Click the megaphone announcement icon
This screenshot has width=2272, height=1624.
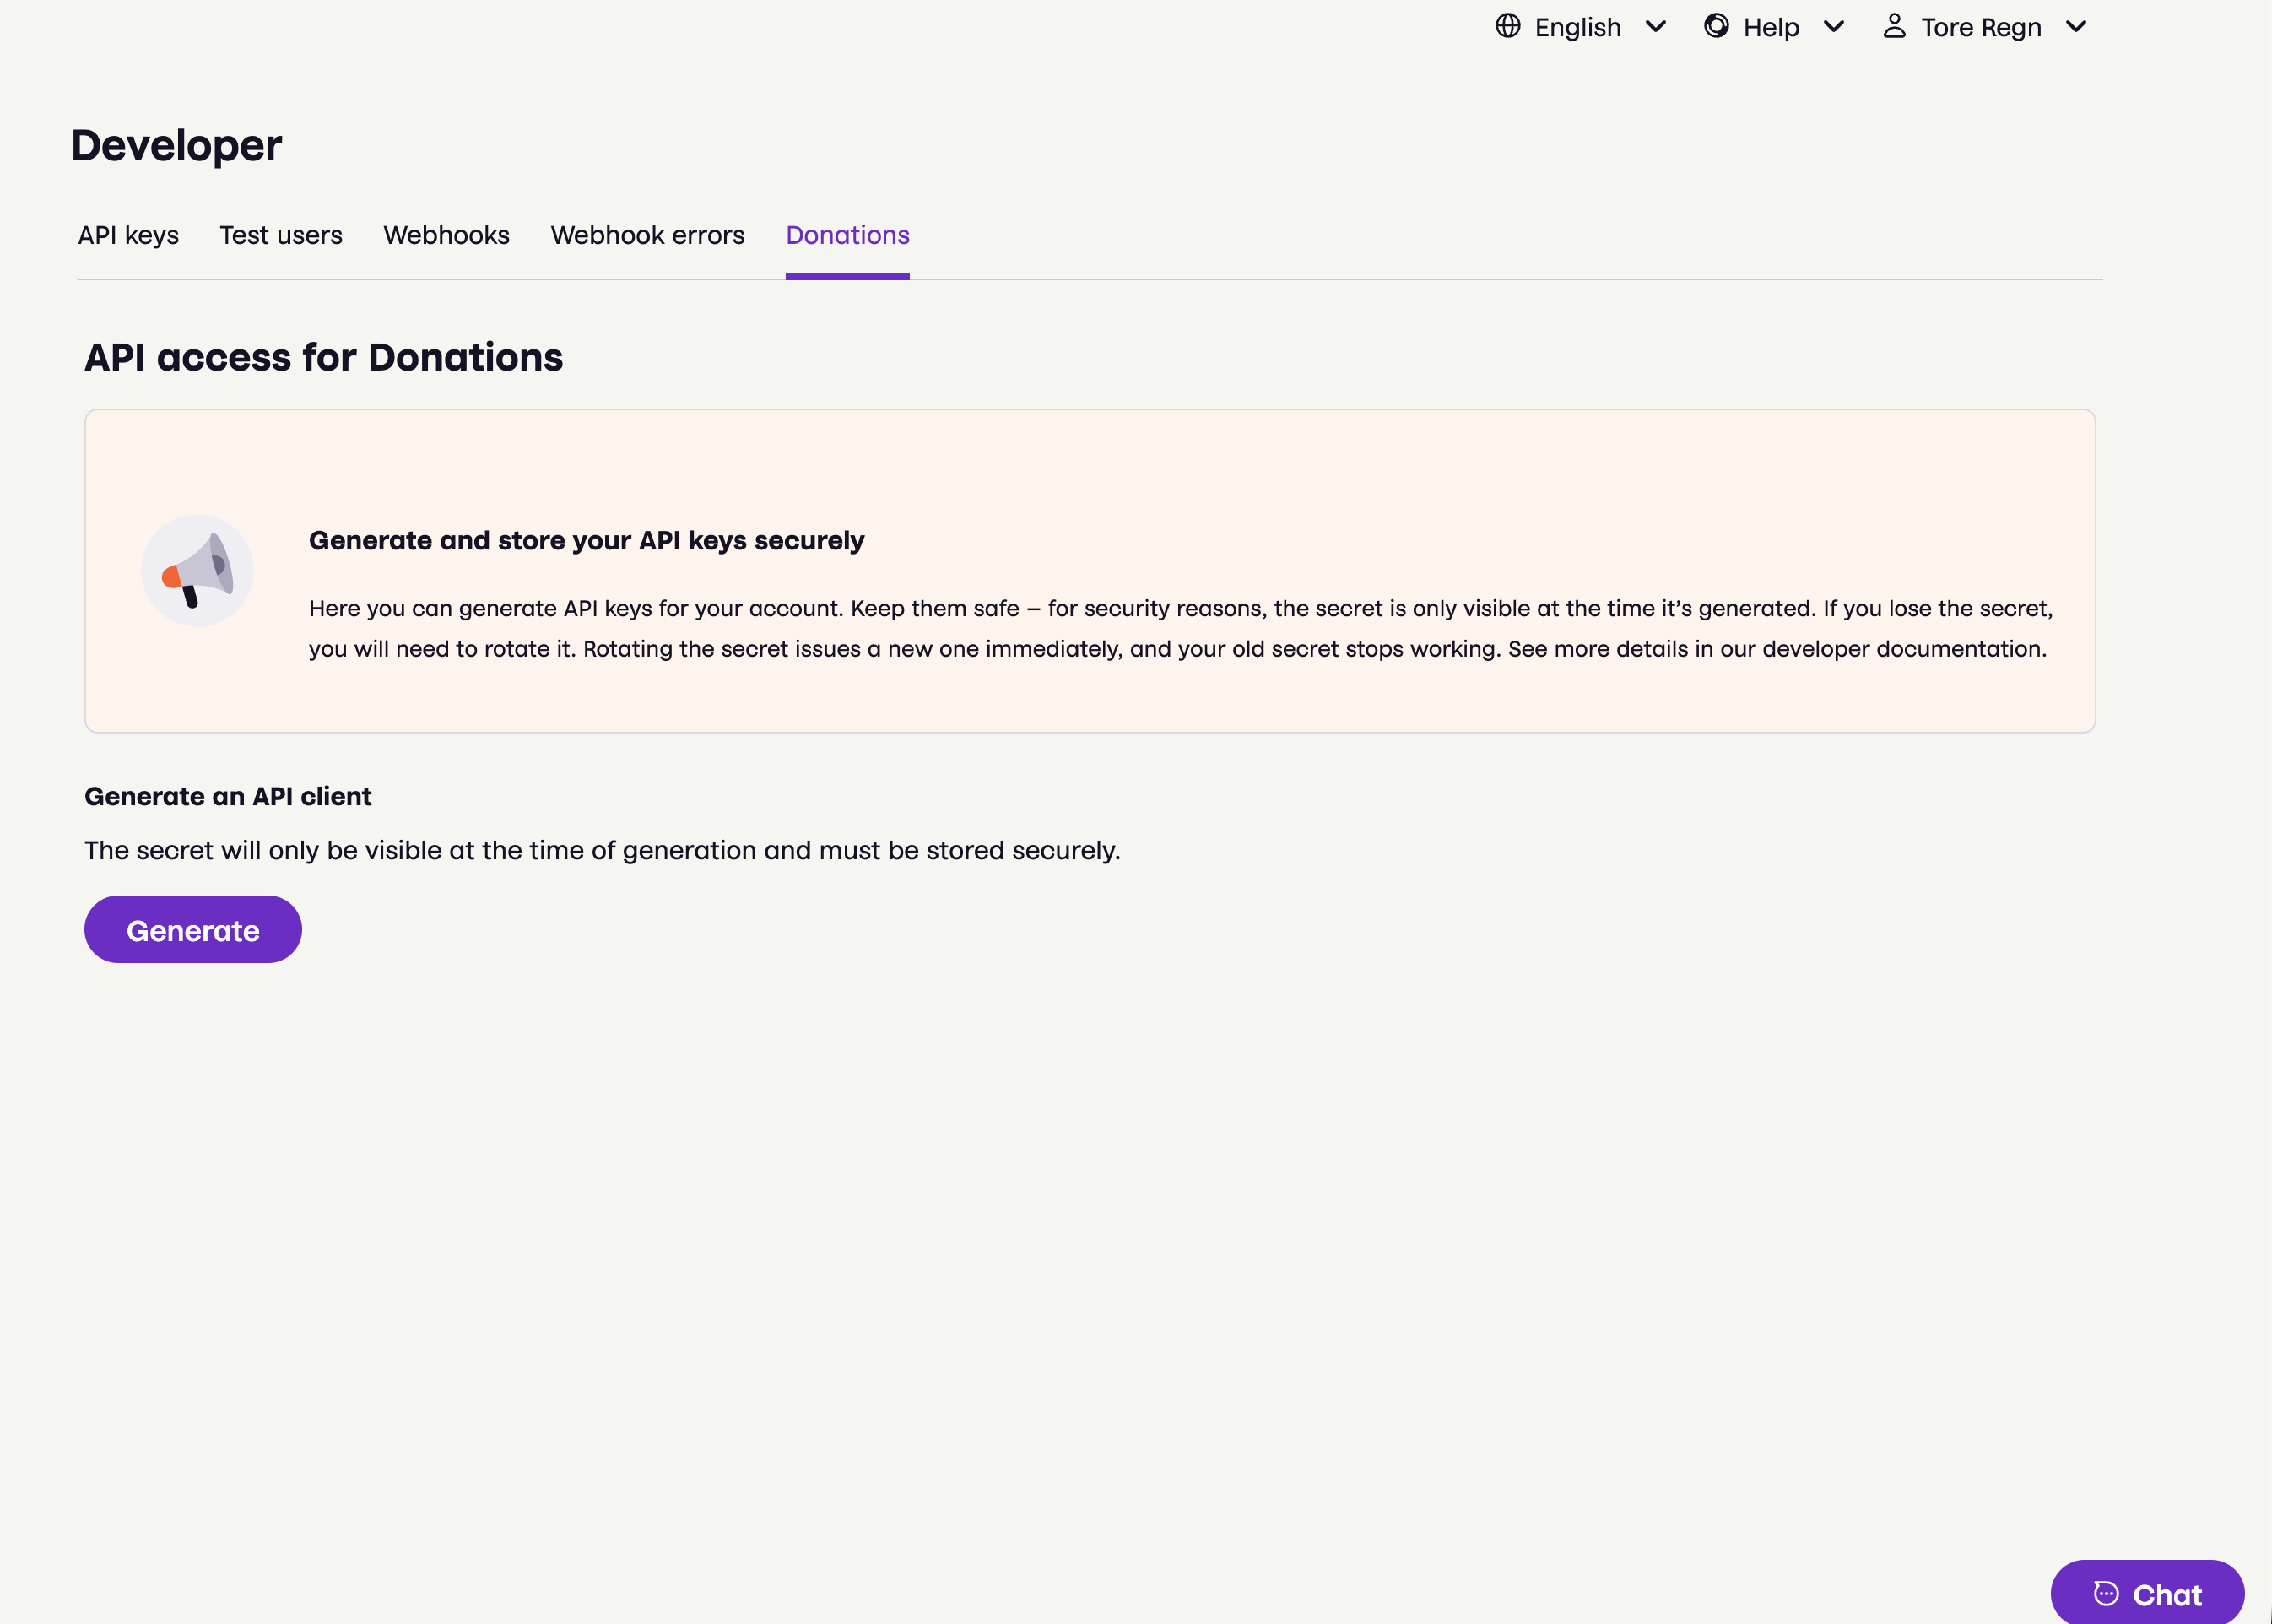point(197,570)
